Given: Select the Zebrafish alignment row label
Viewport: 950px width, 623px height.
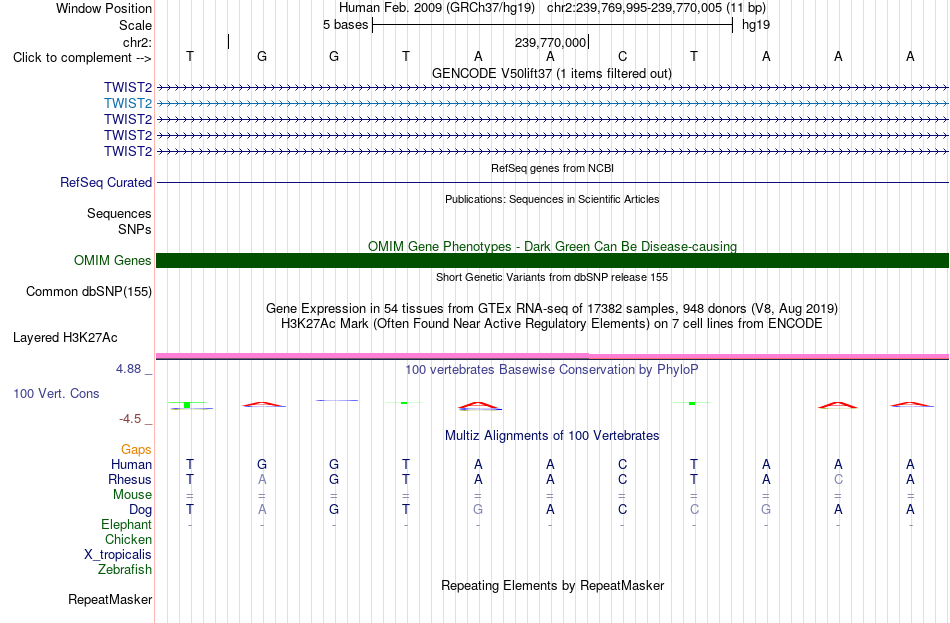Looking at the screenshot, I should point(125,570).
